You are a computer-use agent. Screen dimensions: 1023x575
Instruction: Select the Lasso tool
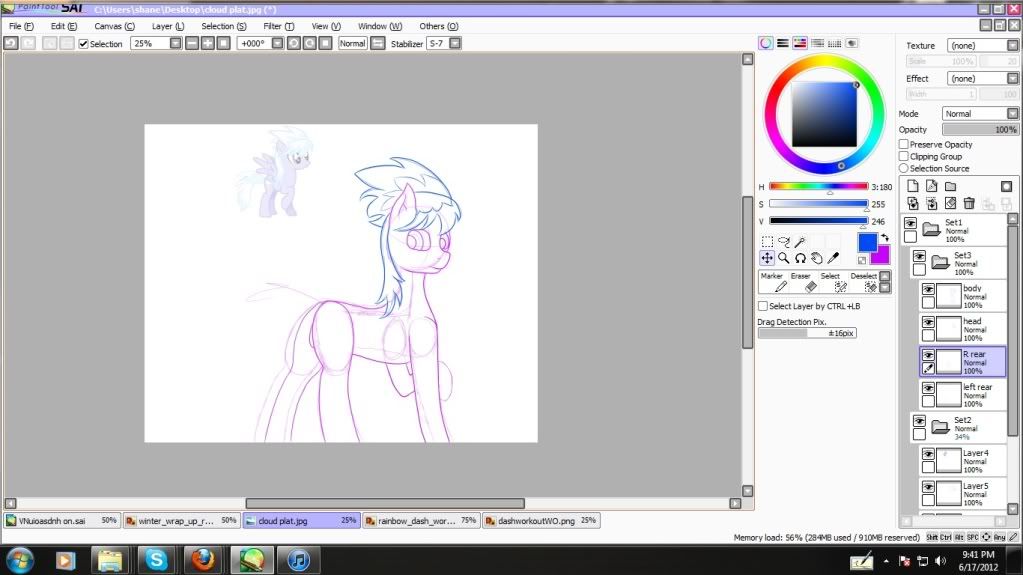coord(784,241)
